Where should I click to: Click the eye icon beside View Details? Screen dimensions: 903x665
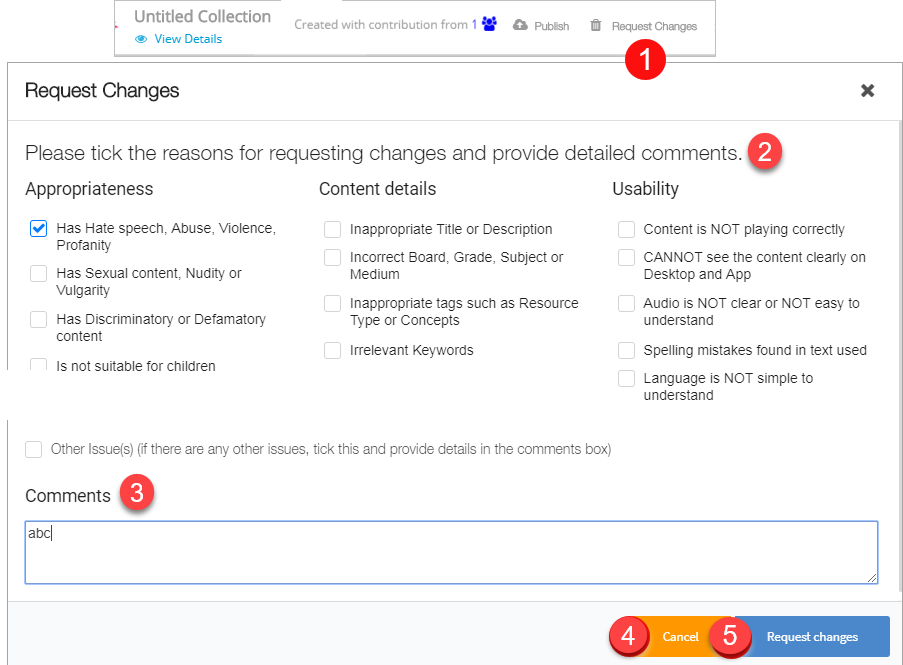coord(141,39)
